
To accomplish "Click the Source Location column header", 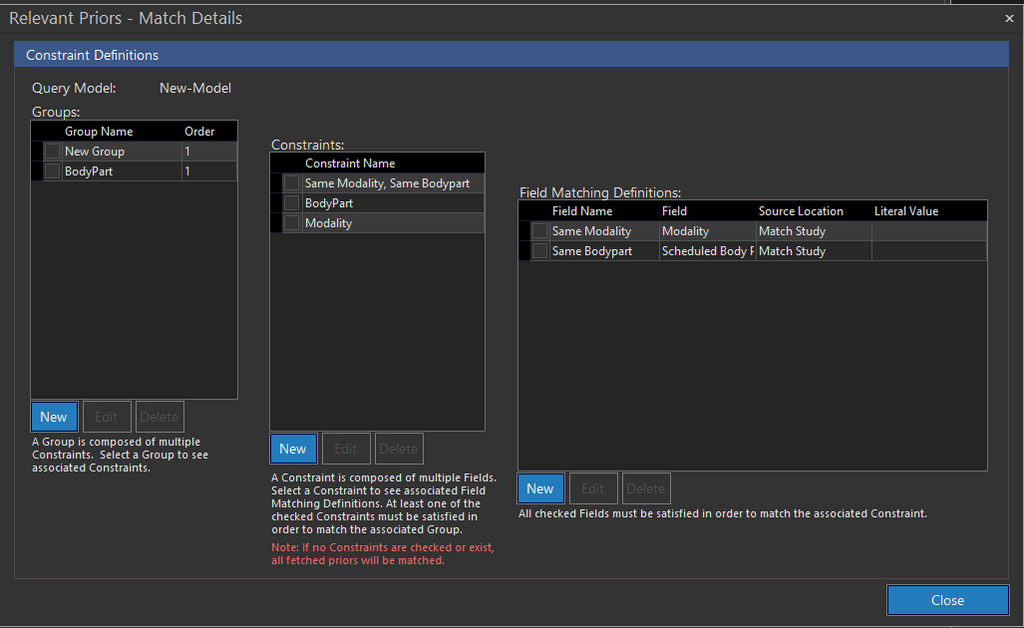I will click(801, 211).
